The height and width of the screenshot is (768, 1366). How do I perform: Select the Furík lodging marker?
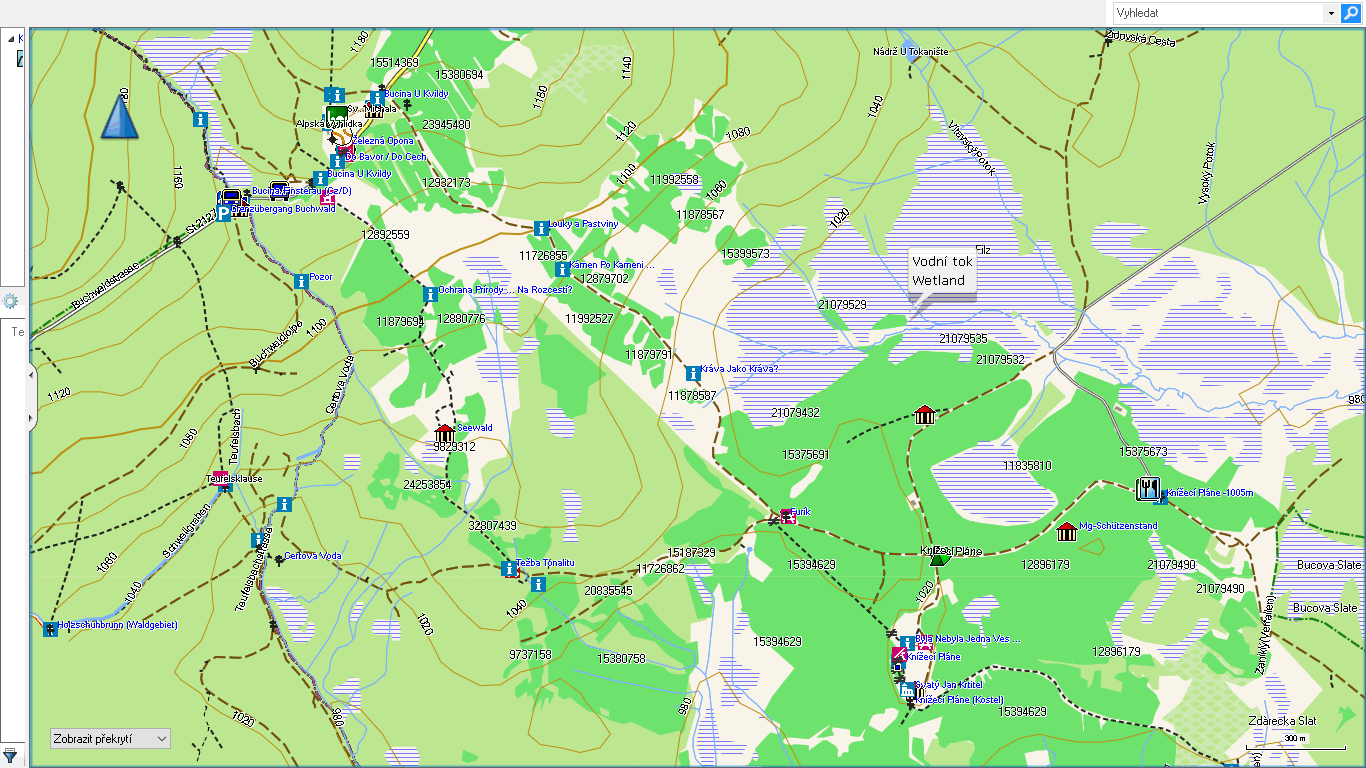pyautogui.click(x=787, y=516)
